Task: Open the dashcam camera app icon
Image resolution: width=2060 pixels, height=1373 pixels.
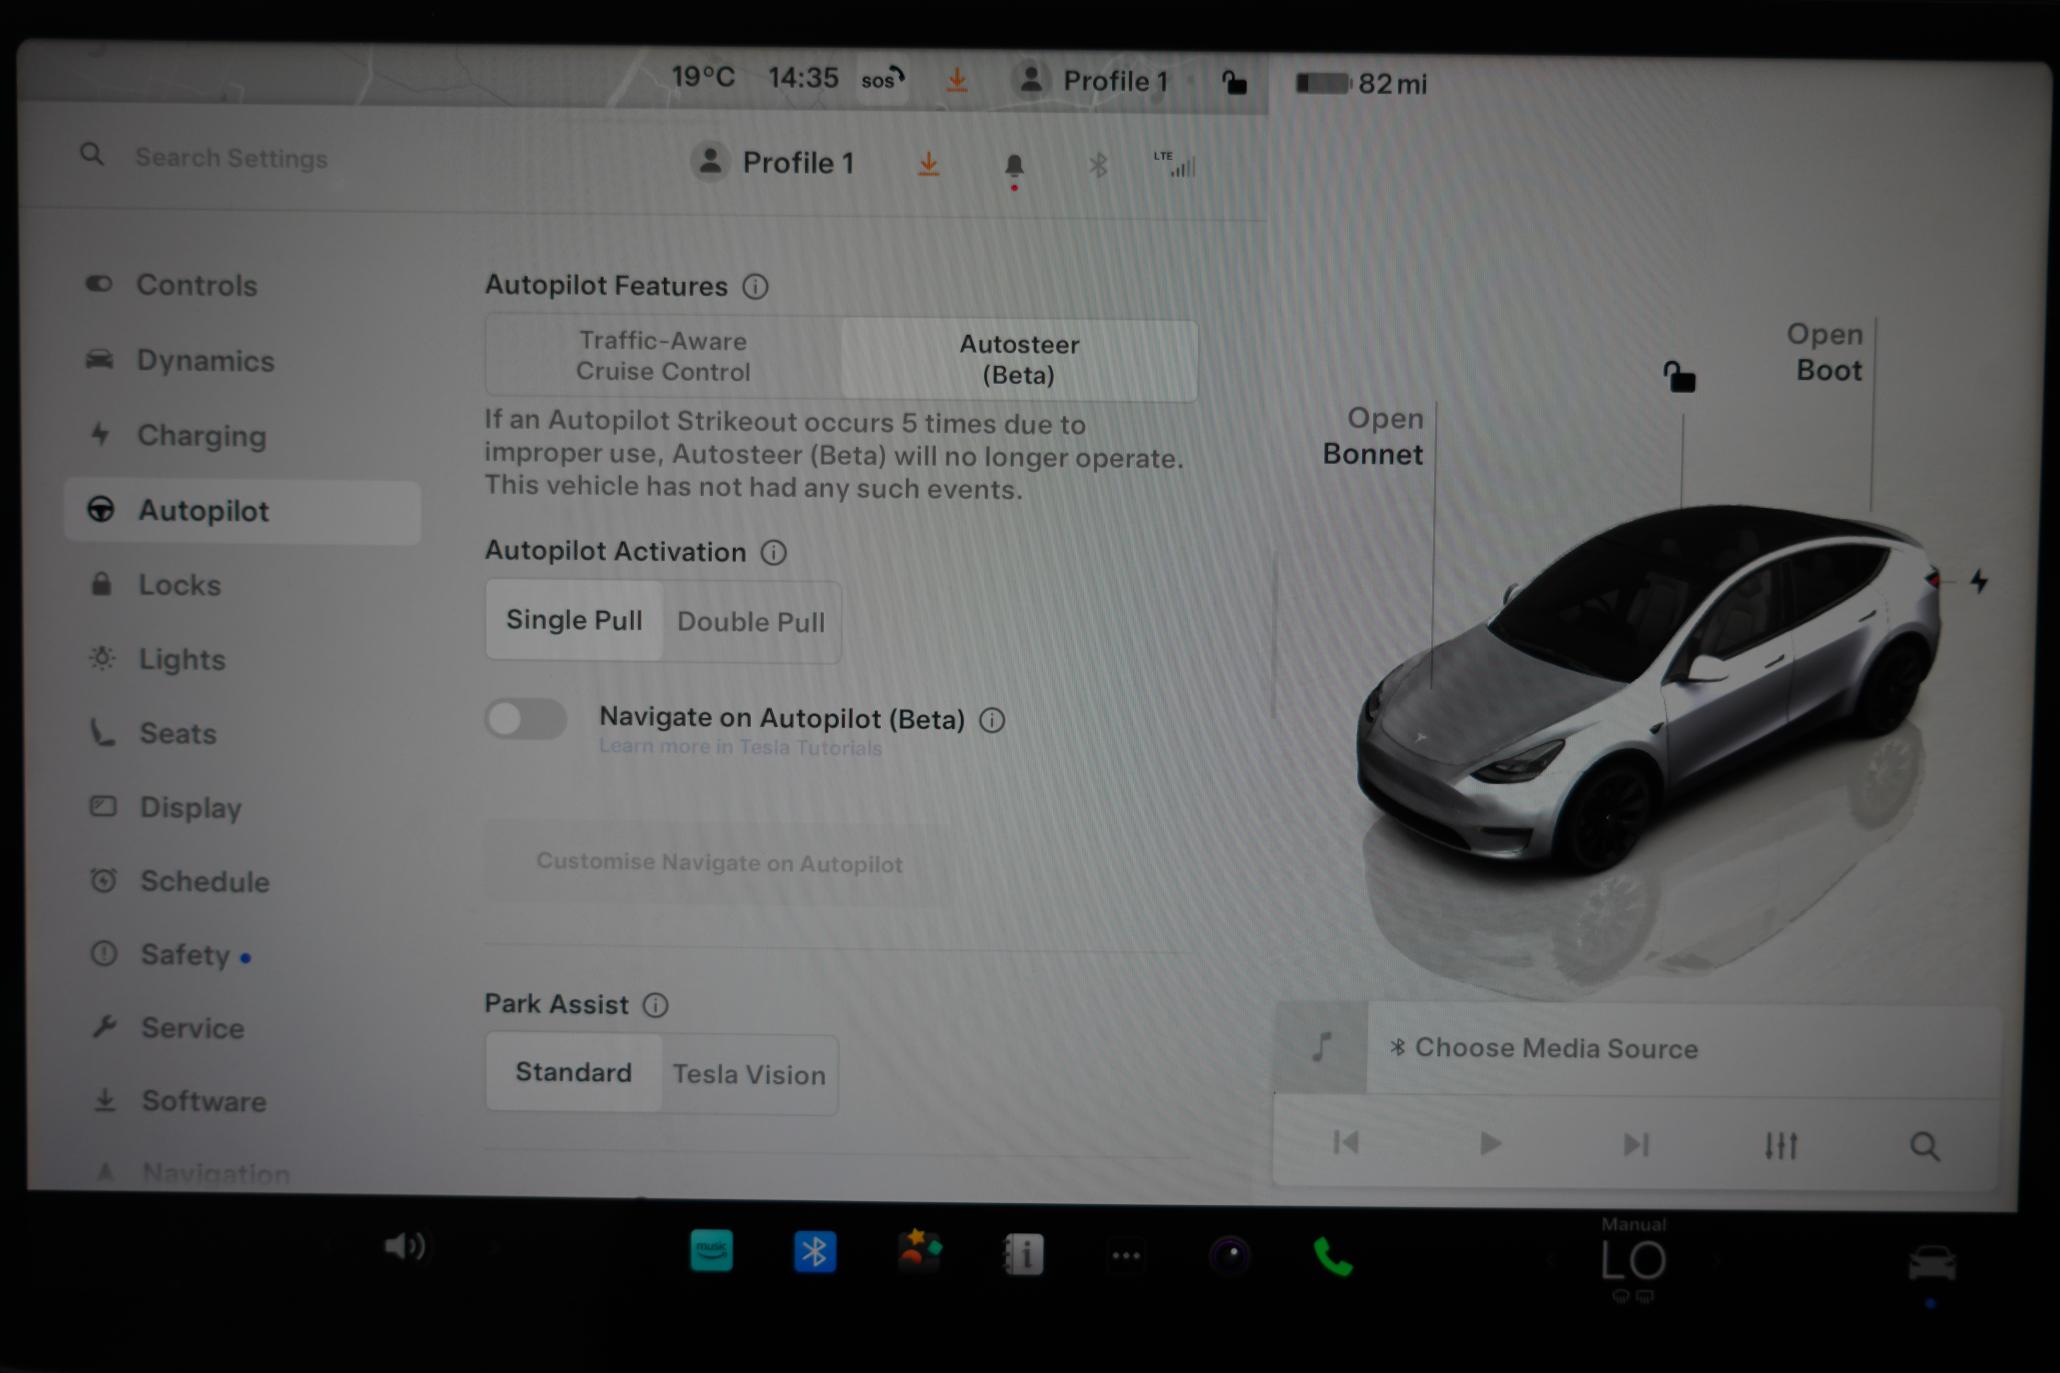Action: tap(1230, 1255)
